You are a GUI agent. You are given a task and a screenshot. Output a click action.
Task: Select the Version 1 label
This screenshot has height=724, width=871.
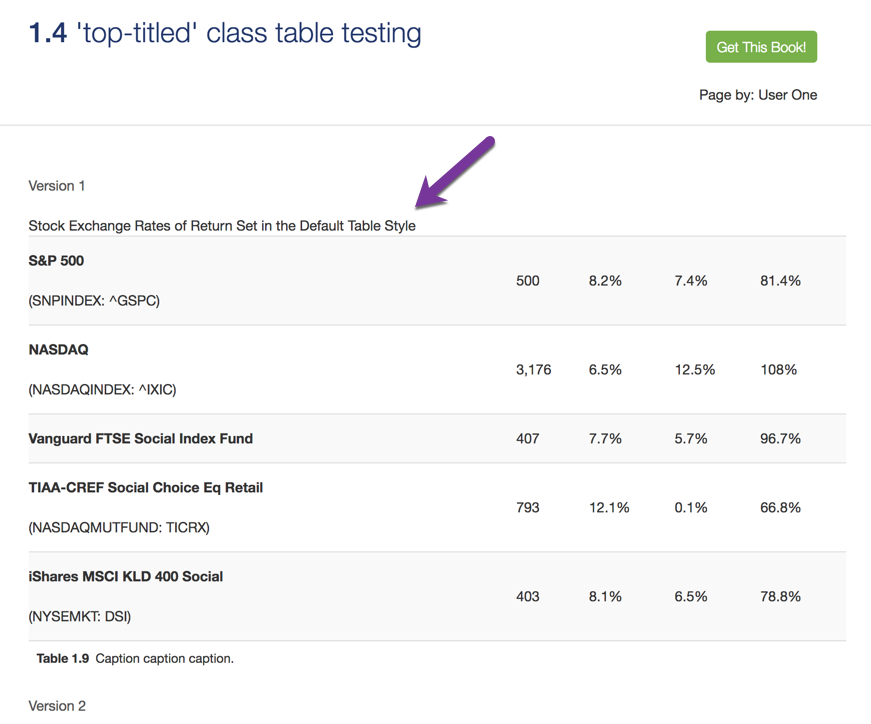point(56,185)
